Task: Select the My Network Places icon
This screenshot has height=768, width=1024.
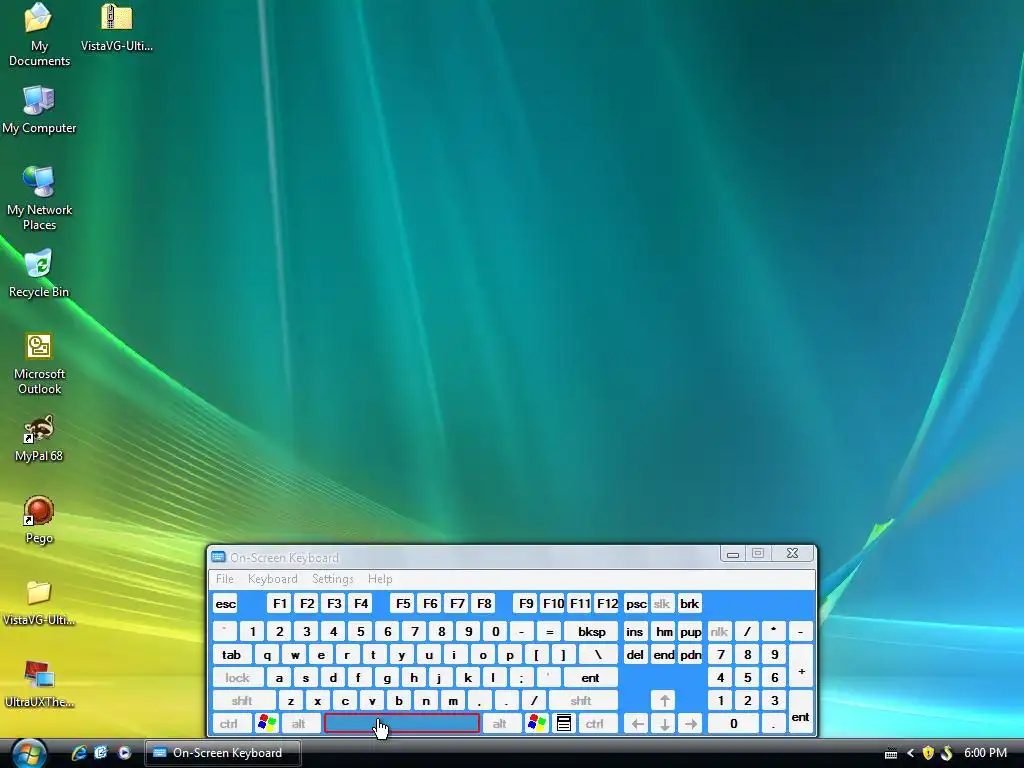Action: [39, 199]
